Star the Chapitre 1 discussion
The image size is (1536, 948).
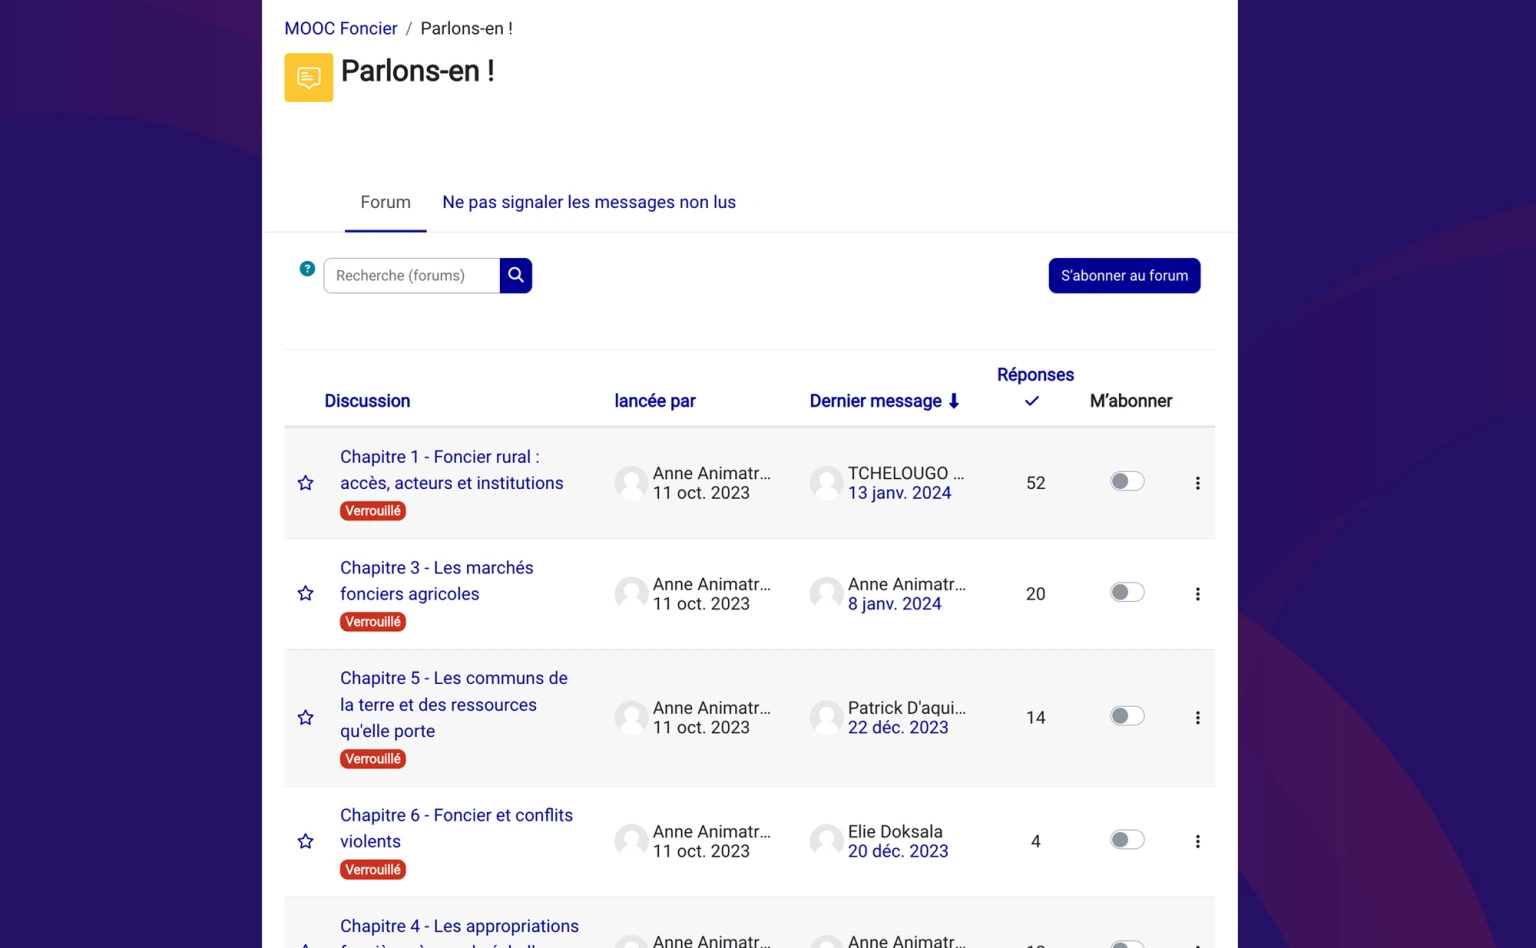point(306,483)
